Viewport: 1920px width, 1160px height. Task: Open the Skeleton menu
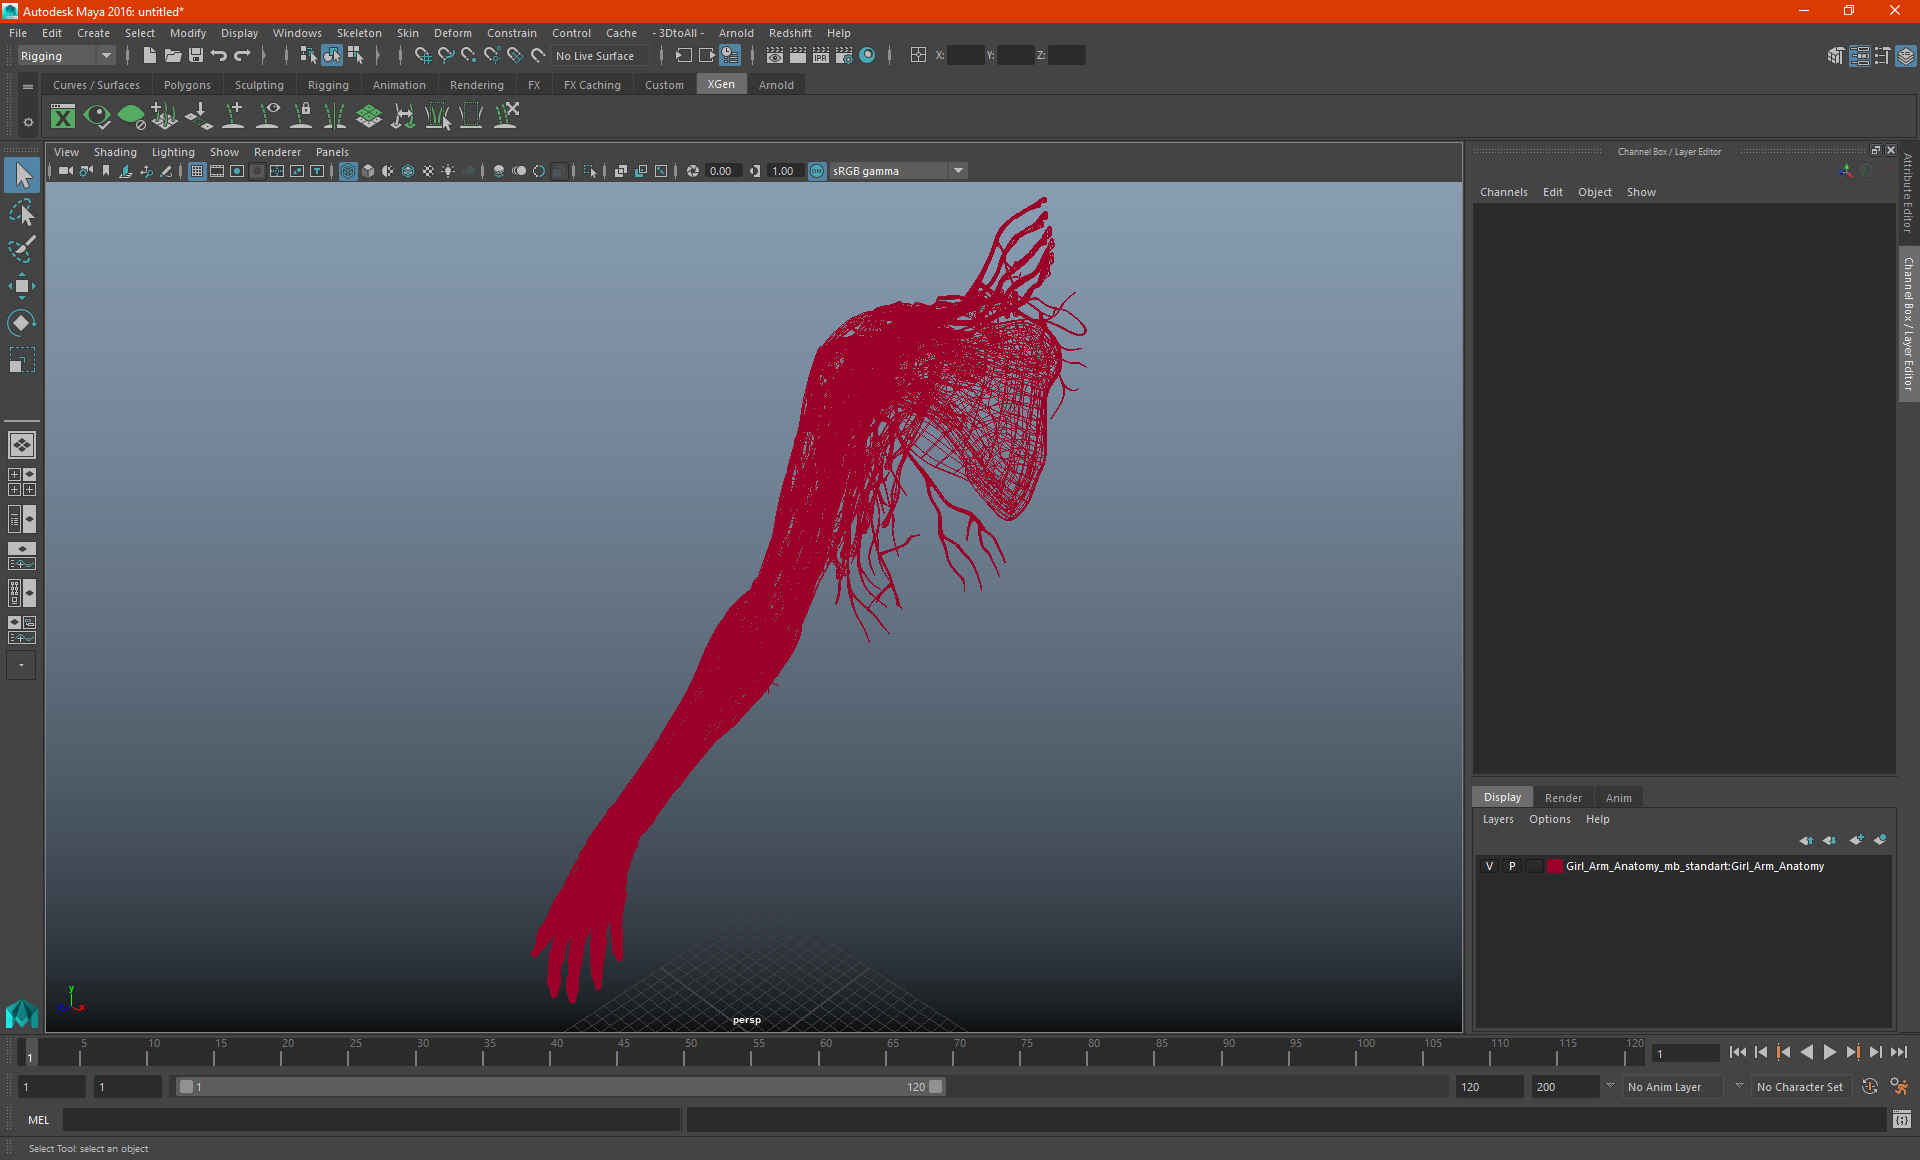357,32
